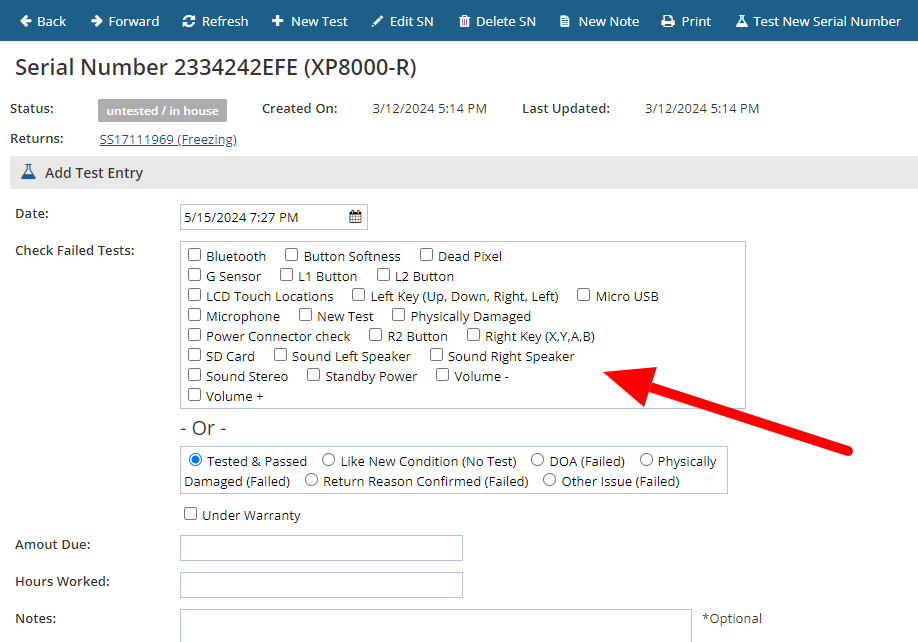The height and width of the screenshot is (642, 918).
Task: Open the date picker calendar icon
Action: coord(355,217)
